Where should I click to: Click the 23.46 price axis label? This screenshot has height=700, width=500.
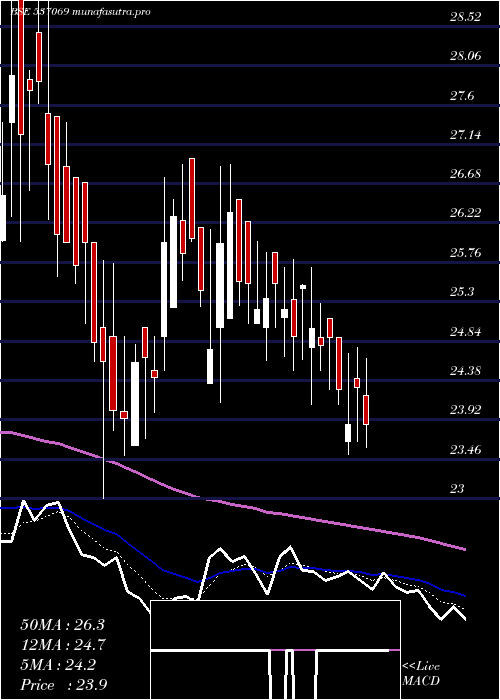pos(466,449)
